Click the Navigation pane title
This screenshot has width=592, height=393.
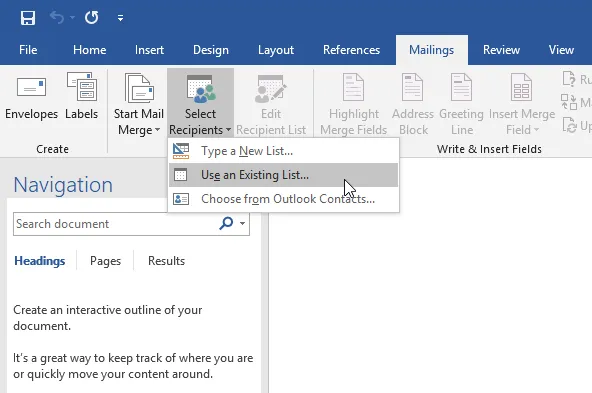[x=63, y=185]
